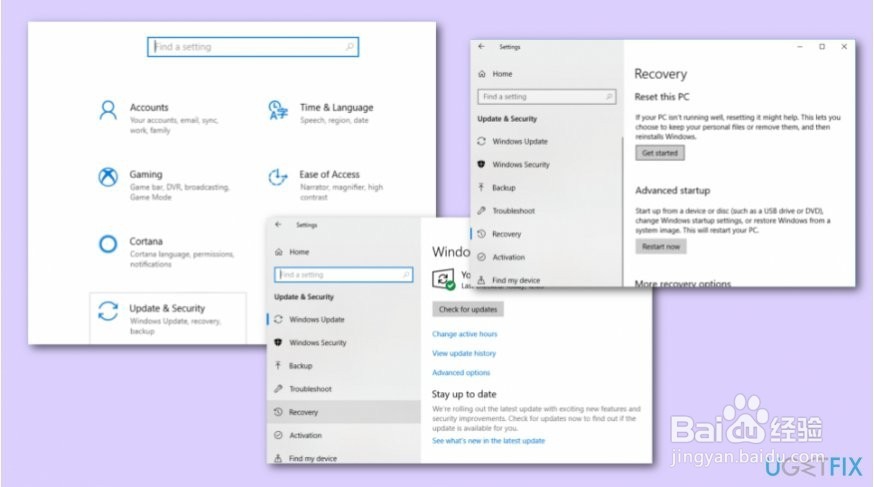The height and width of the screenshot is (487, 874).
Task: Click Backup arrow icon in Windows Update window
Action: click(x=278, y=366)
